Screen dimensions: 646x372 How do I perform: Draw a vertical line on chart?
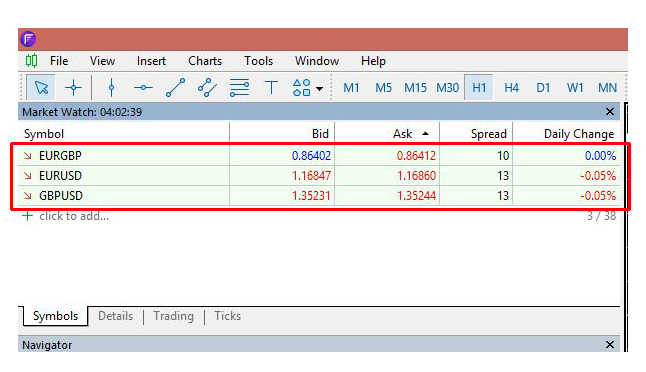pyautogui.click(x=111, y=87)
